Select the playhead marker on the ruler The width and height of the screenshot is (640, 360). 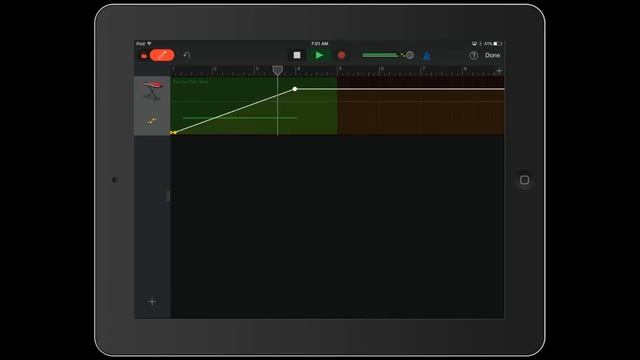pyautogui.click(x=278, y=71)
